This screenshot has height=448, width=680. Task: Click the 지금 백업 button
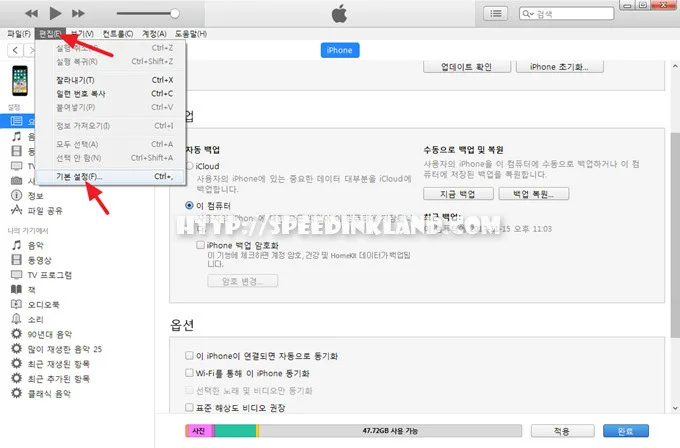(458, 194)
